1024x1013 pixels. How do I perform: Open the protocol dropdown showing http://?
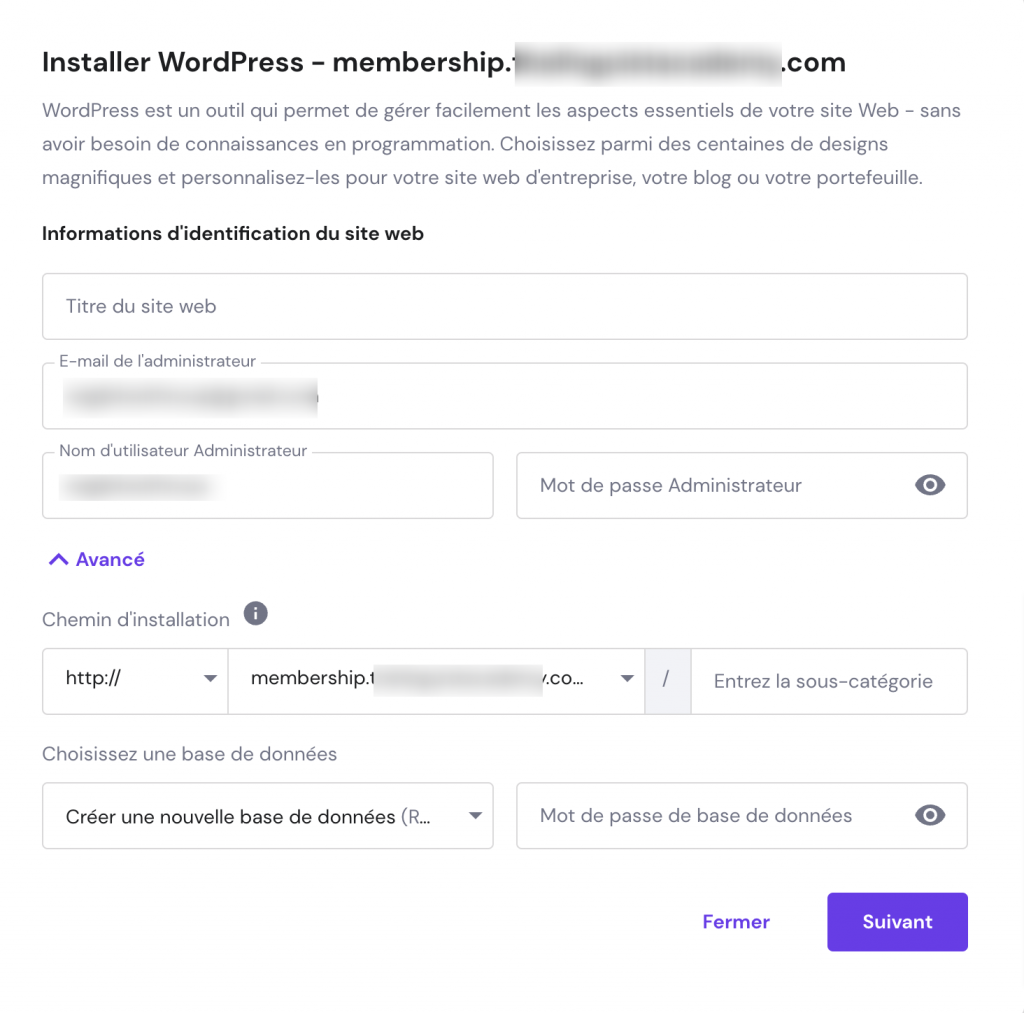click(x=135, y=681)
